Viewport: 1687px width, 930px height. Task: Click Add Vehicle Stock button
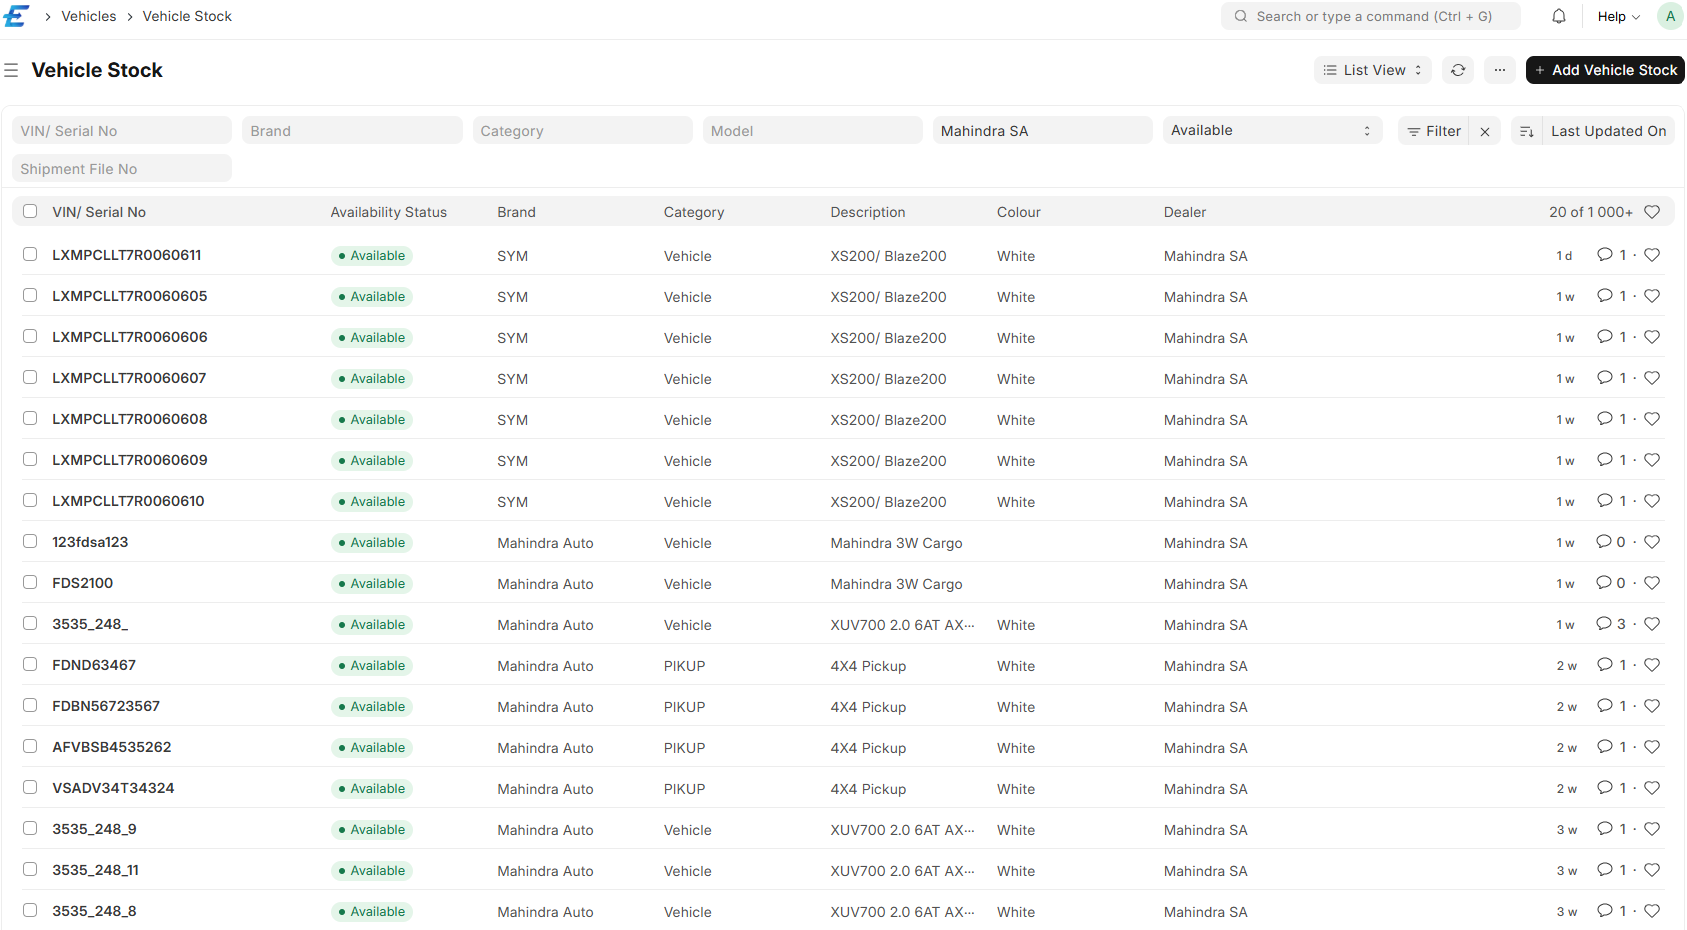1604,70
